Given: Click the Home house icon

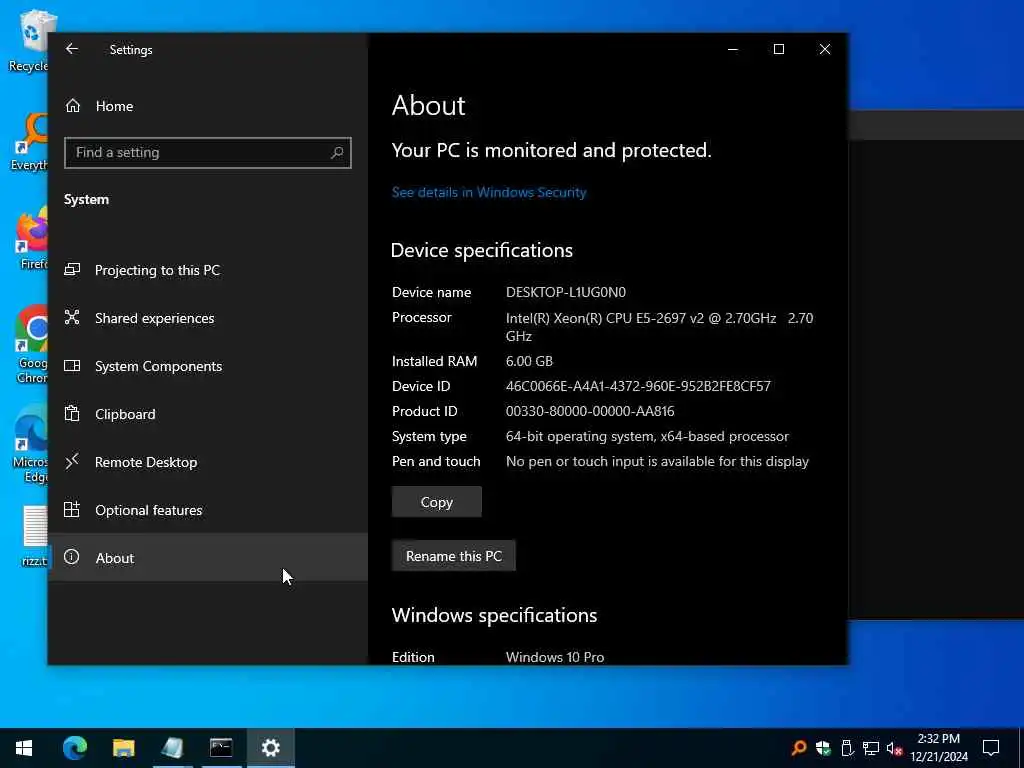Looking at the screenshot, I should [72, 106].
